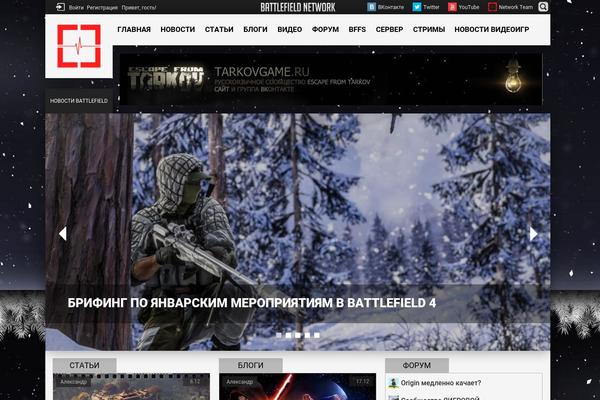The image size is (600, 400).
Task: Click the red crosshair site logo
Action: 79,46
